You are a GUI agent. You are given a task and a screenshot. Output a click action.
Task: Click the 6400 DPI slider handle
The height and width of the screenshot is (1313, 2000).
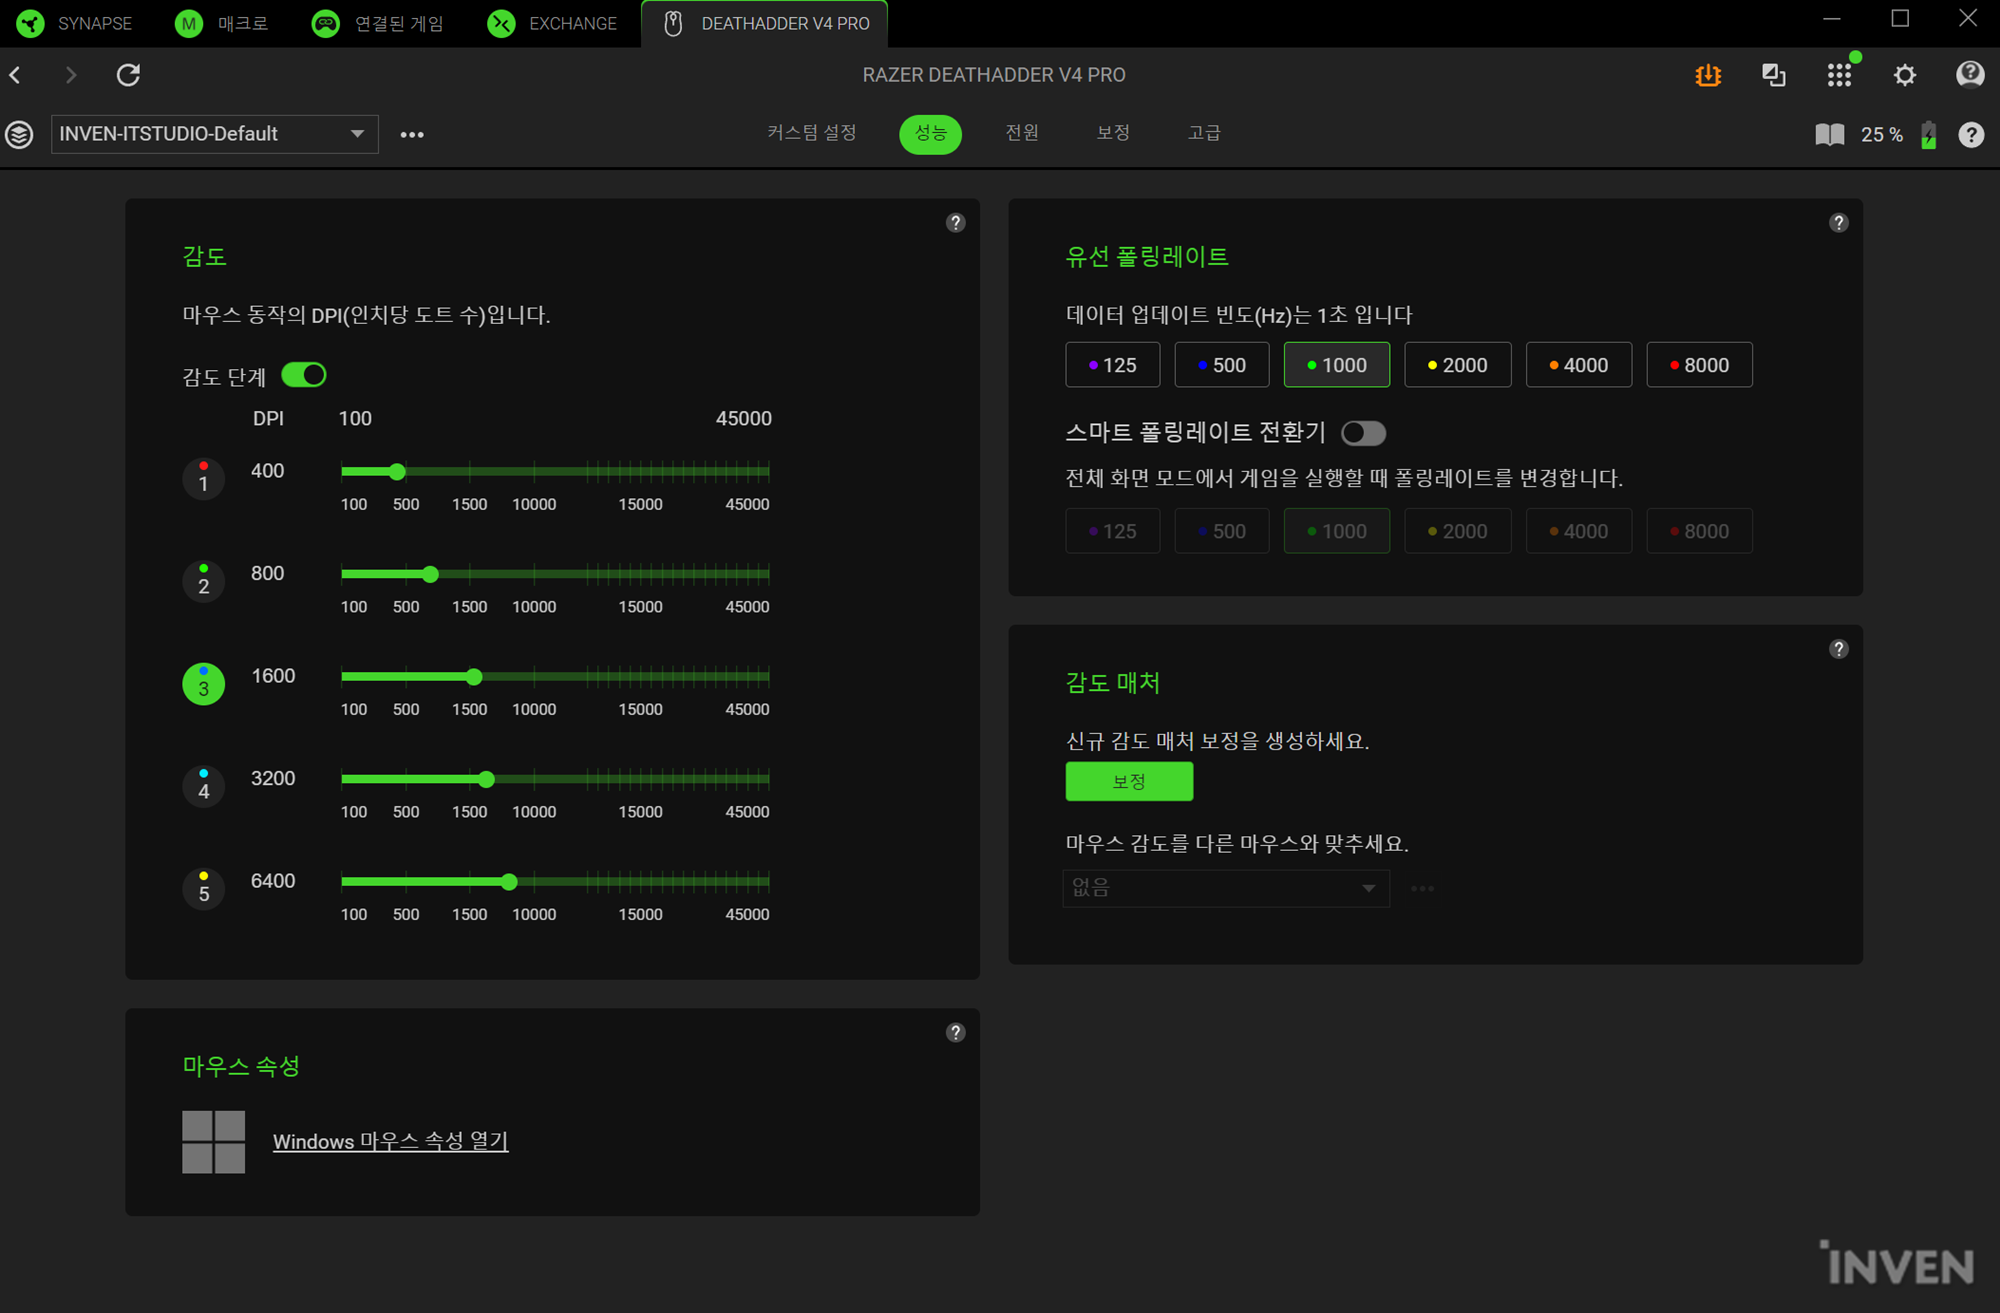[x=509, y=882]
